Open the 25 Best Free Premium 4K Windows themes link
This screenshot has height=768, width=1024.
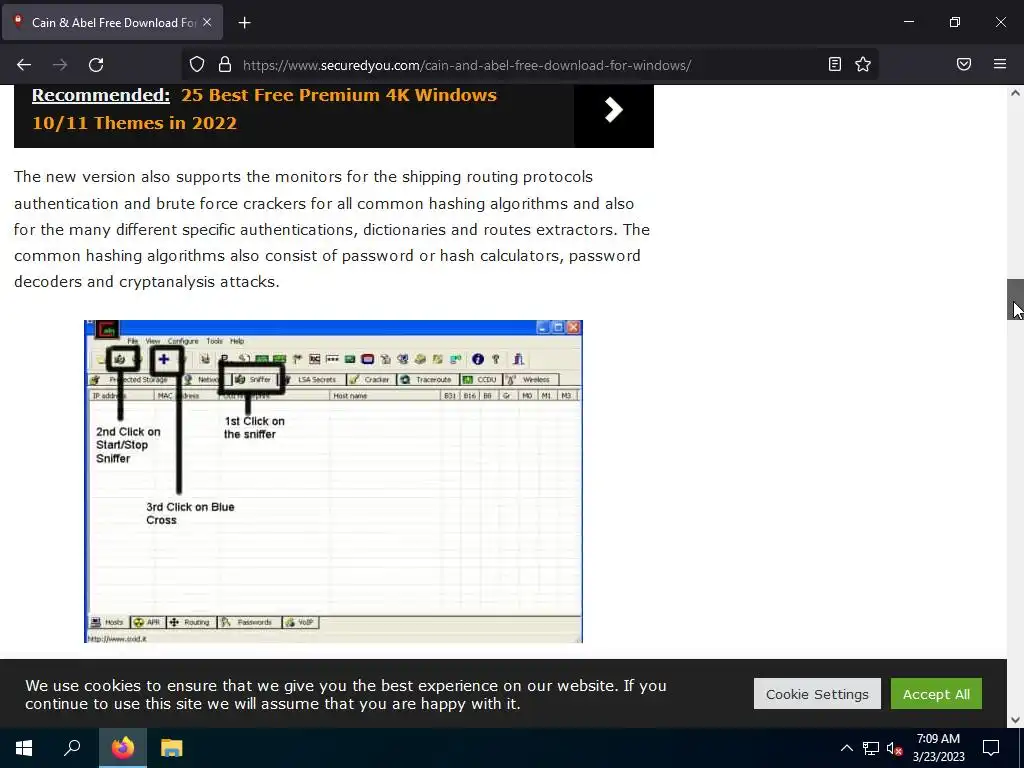coord(264,109)
